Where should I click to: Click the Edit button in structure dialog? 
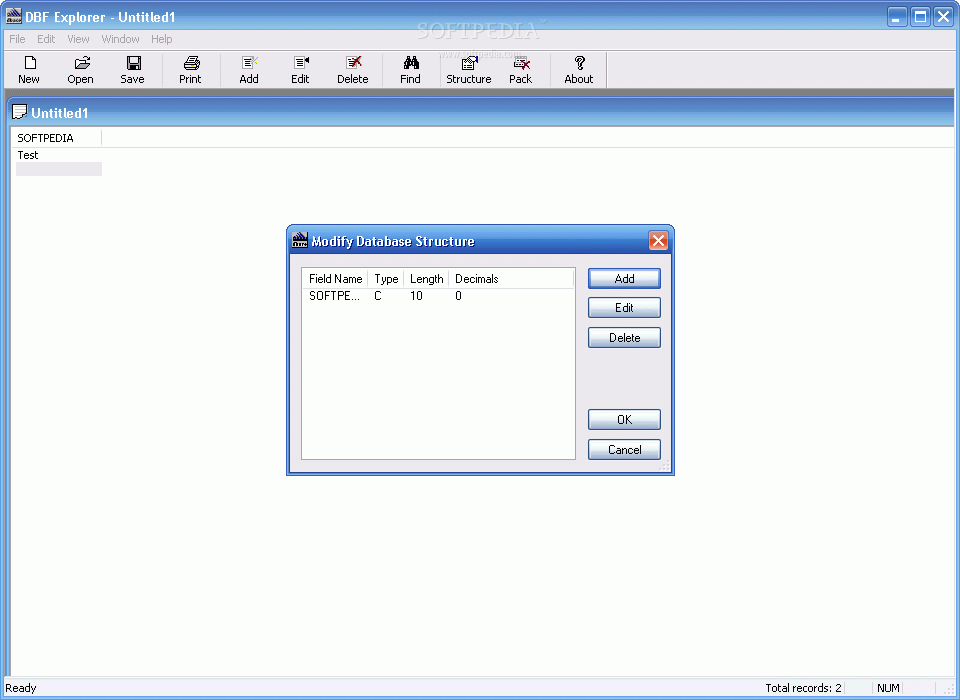click(624, 308)
